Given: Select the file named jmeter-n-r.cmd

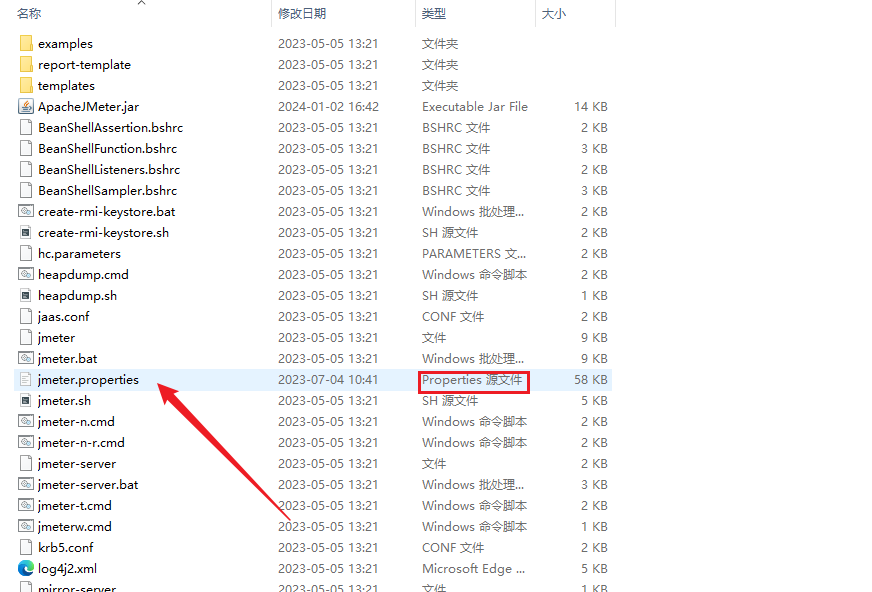Looking at the screenshot, I should pyautogui.click(x=81, y=442).
